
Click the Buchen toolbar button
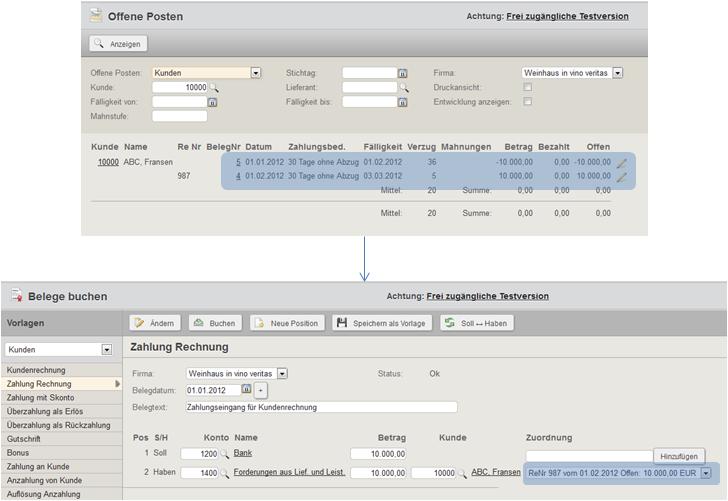point(215,323)
